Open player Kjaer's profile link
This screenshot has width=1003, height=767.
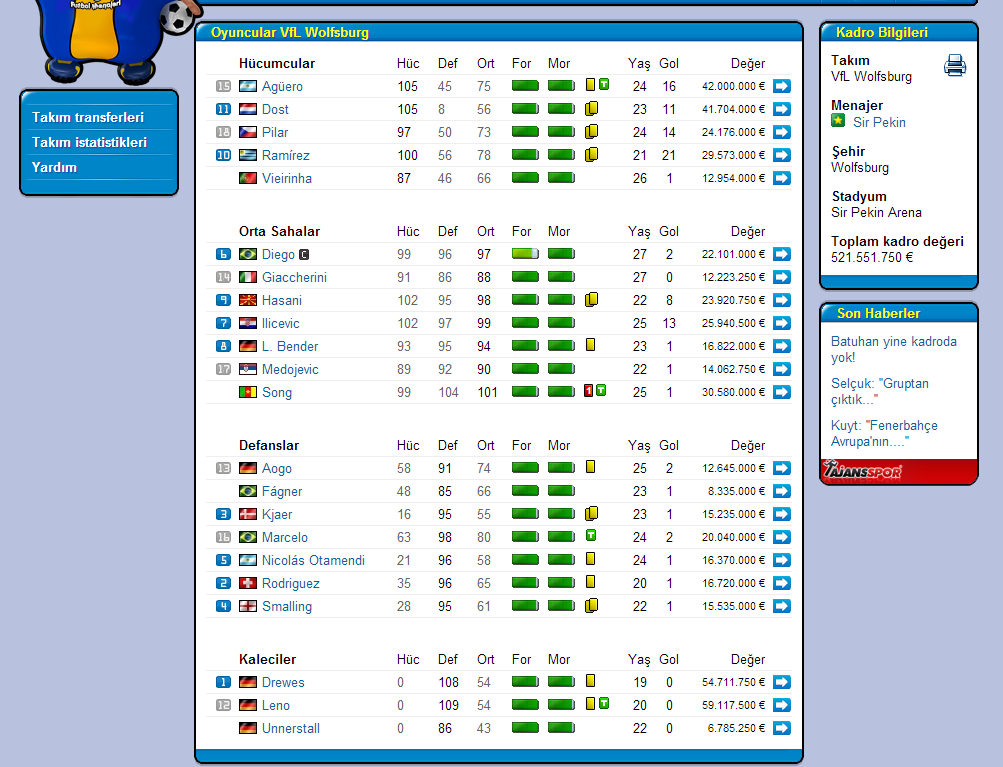click(x=277, y=515)
